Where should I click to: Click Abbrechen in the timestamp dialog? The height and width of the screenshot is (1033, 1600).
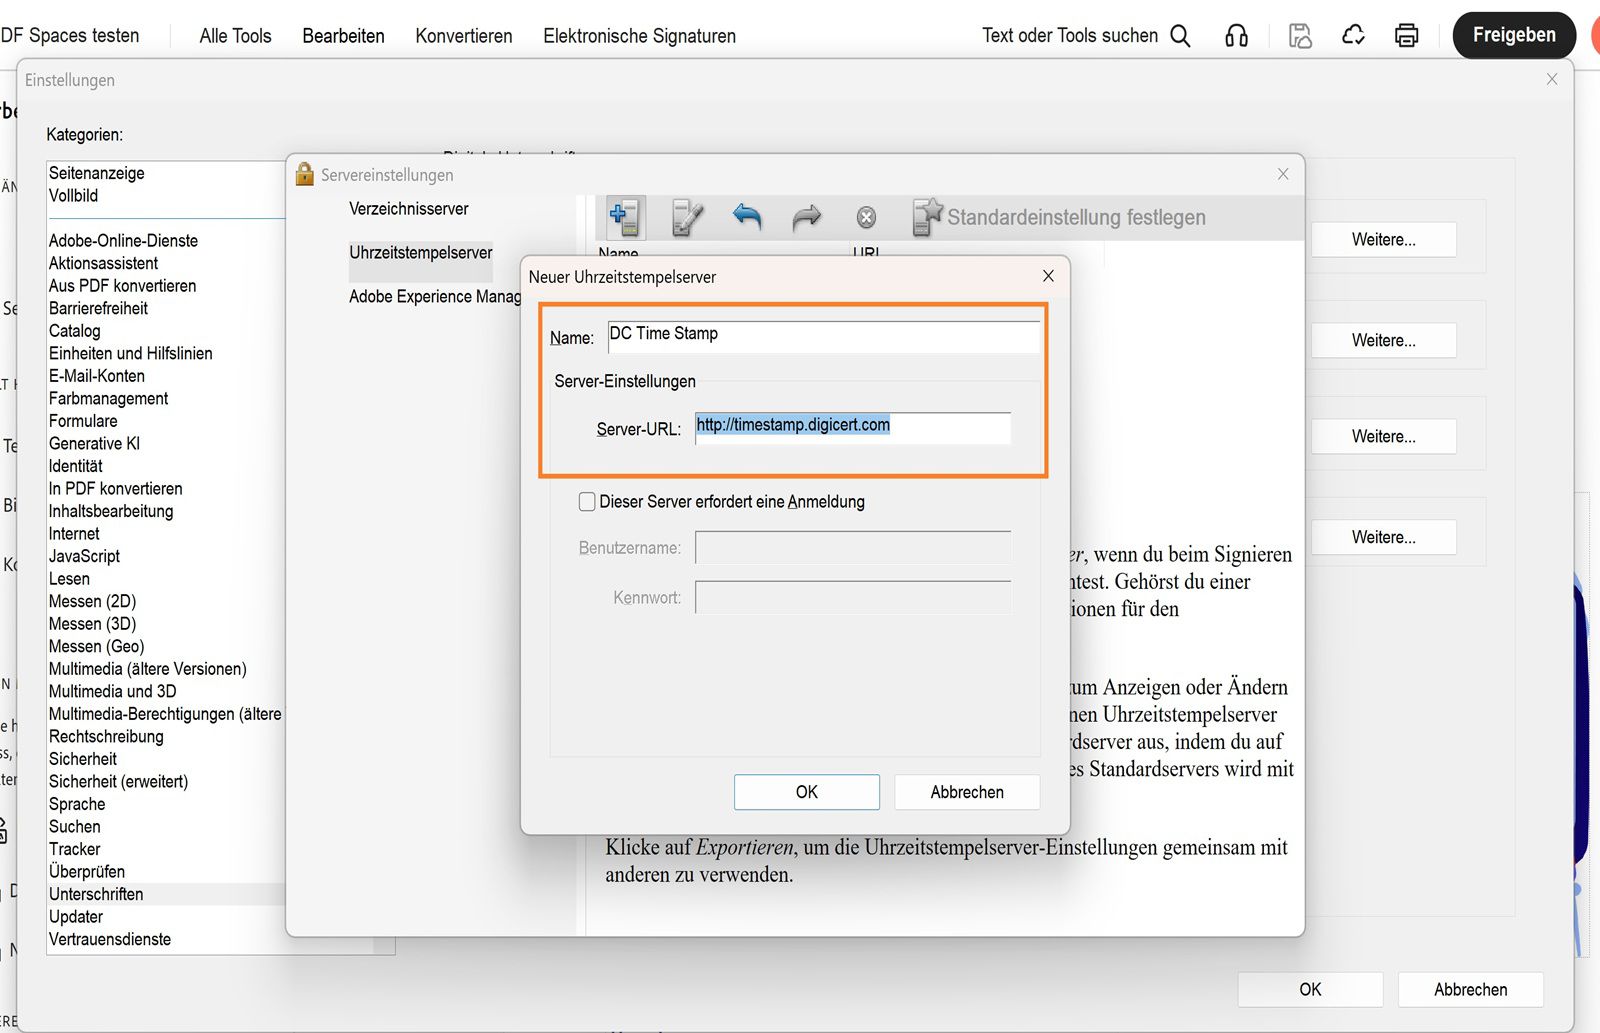click(x=966, y=791)
